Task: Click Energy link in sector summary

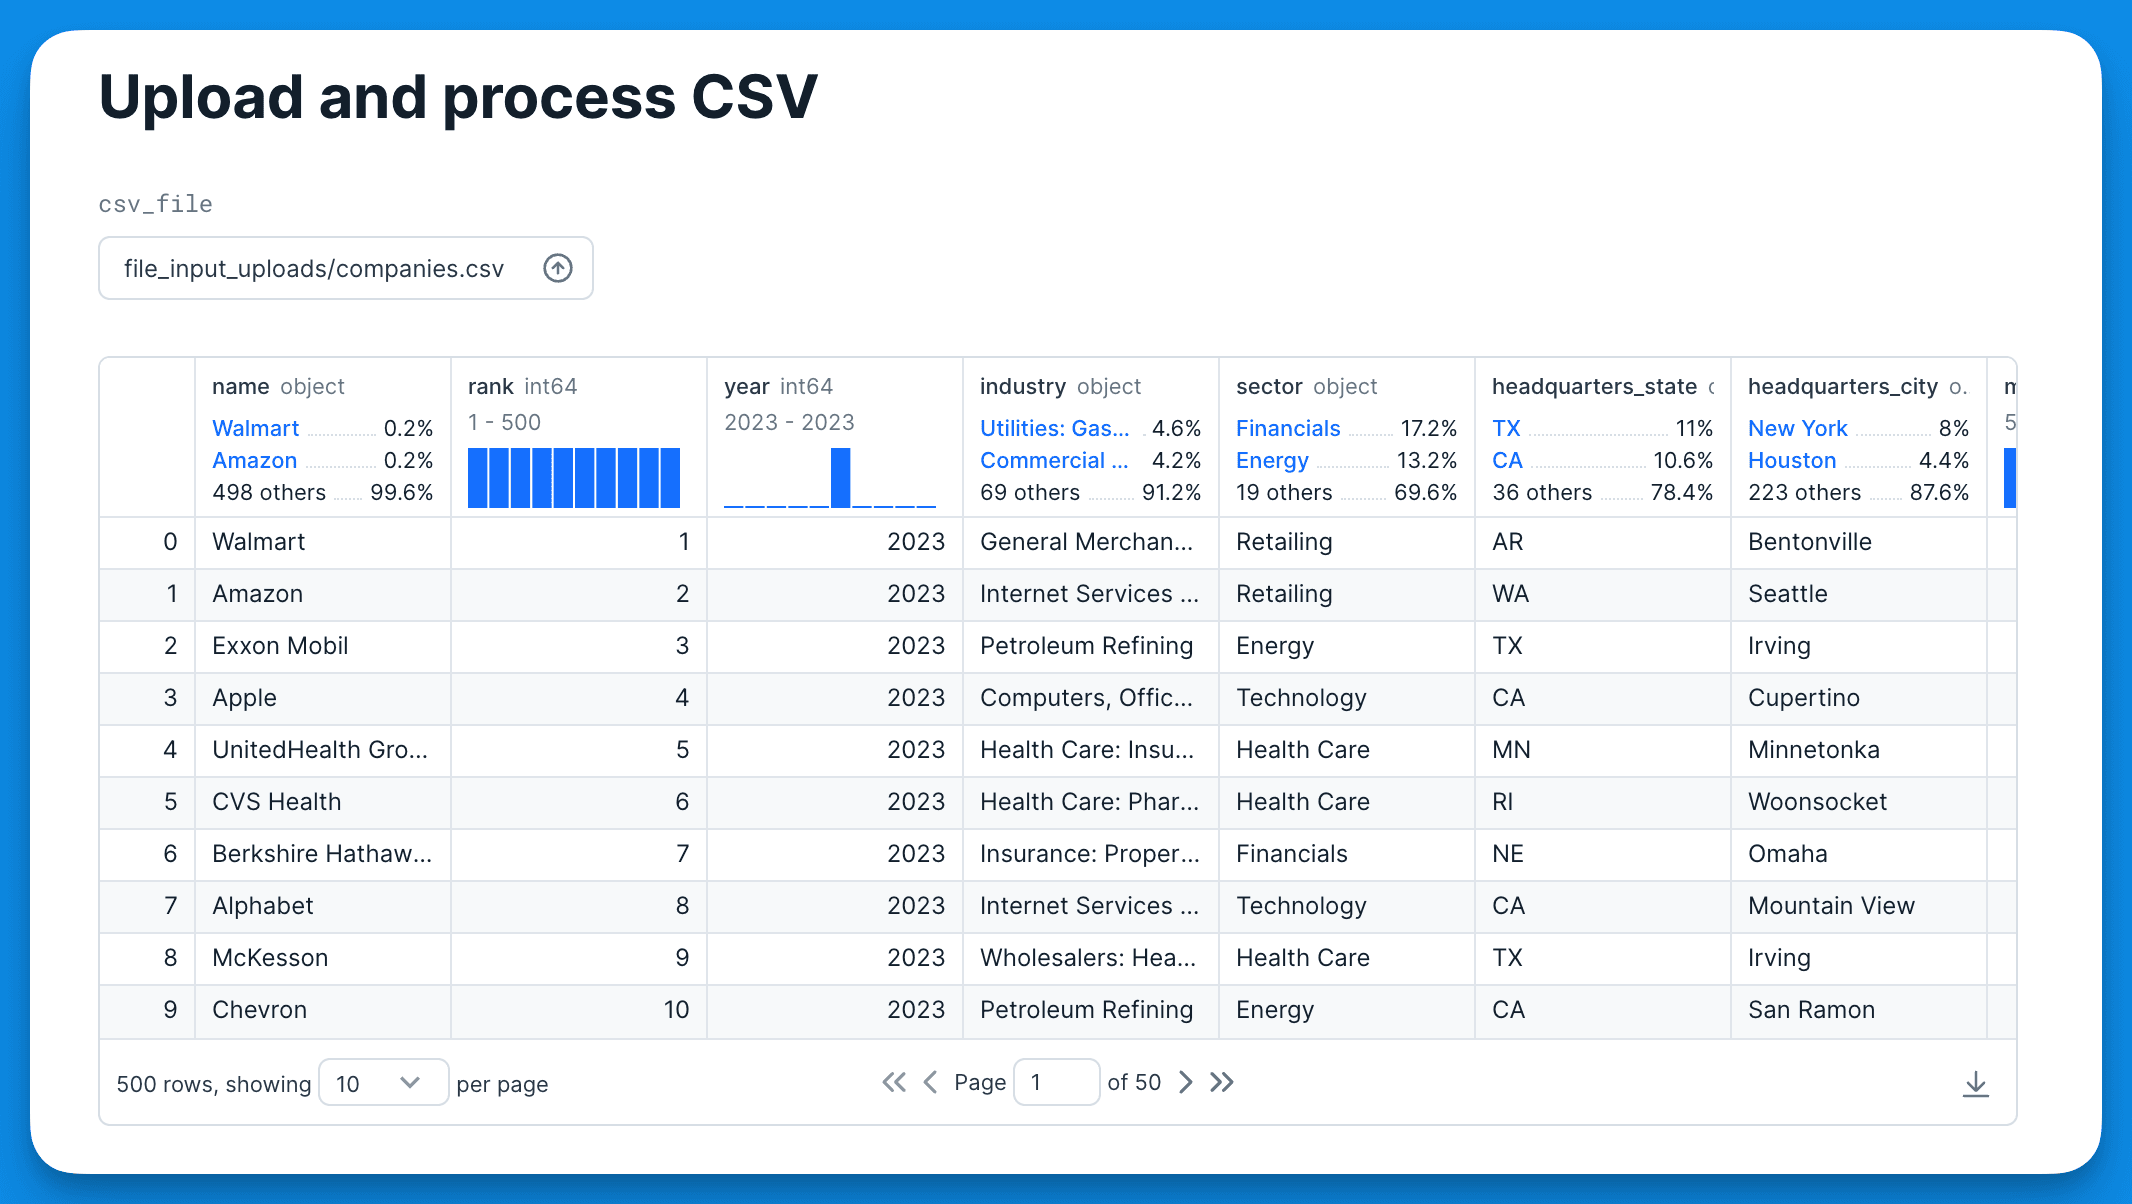Action: 1272,460
